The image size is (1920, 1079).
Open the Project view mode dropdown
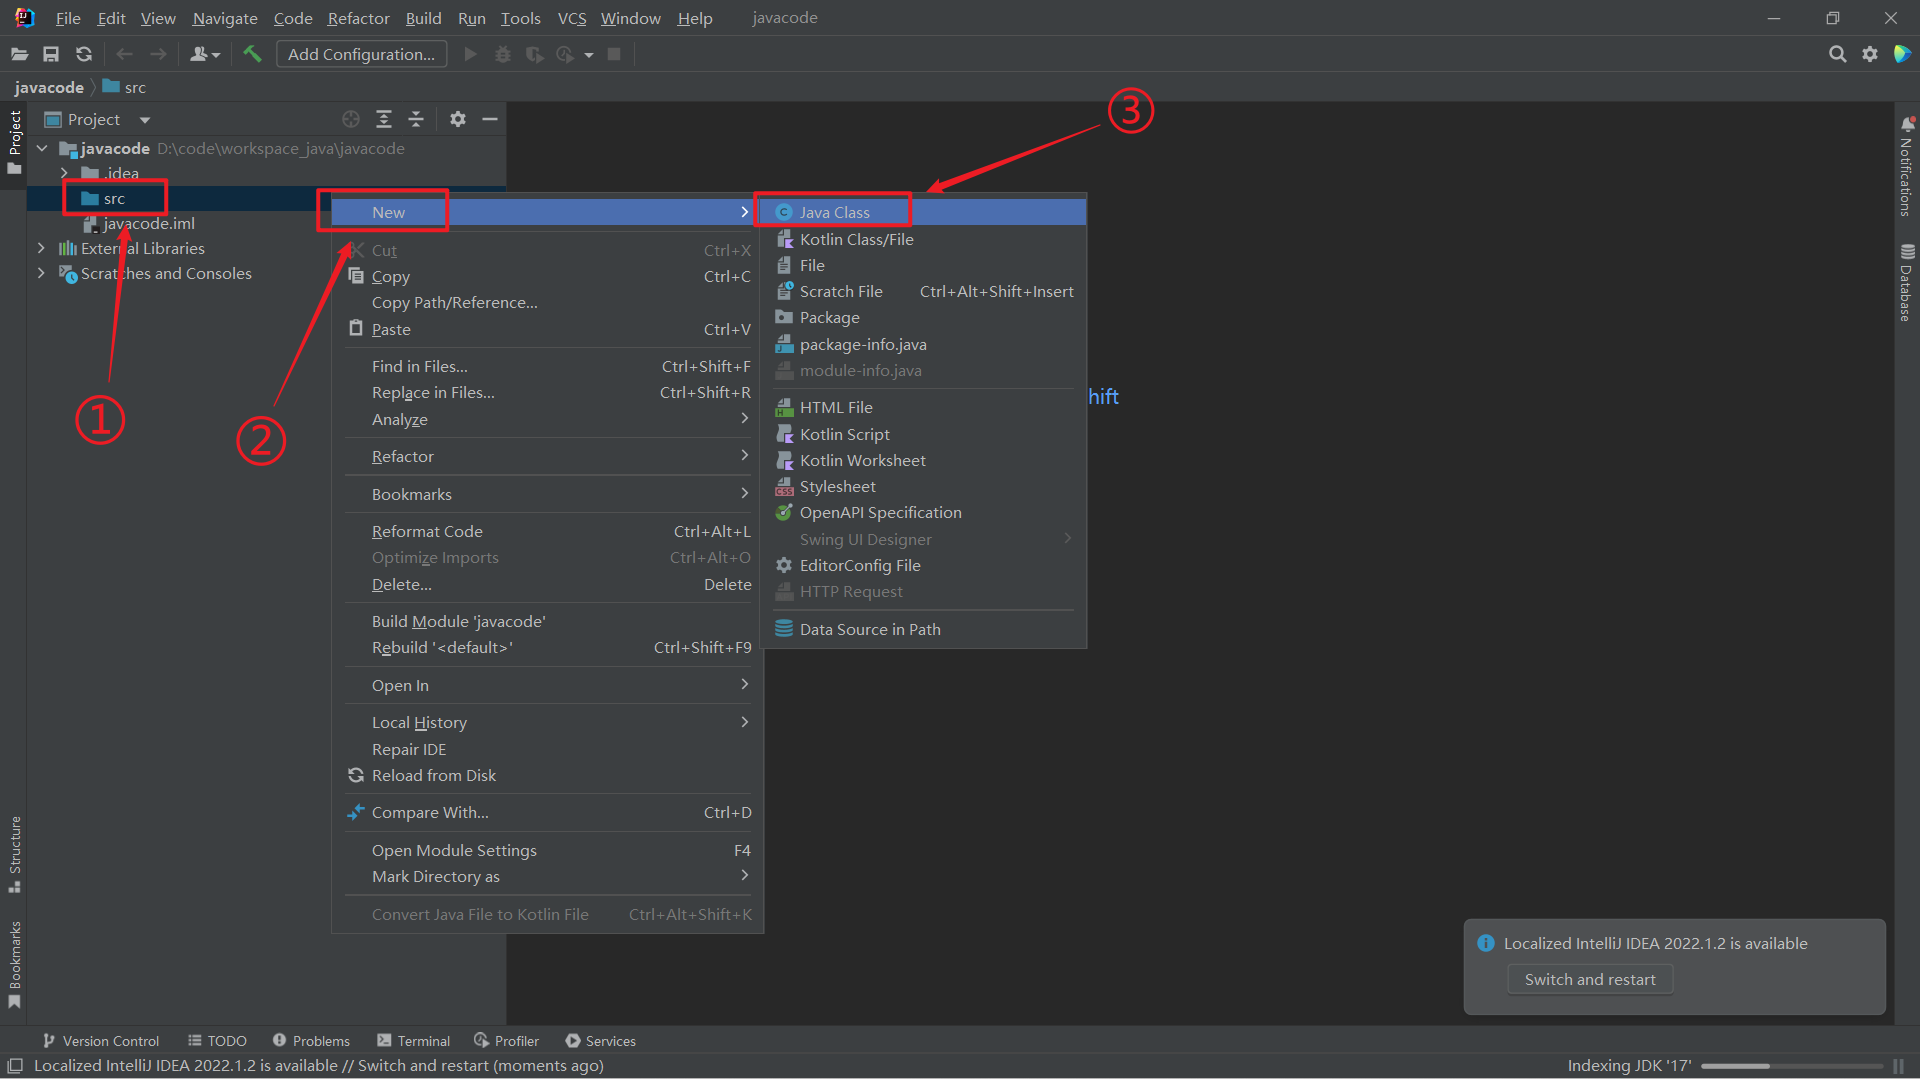pos(145,120)
